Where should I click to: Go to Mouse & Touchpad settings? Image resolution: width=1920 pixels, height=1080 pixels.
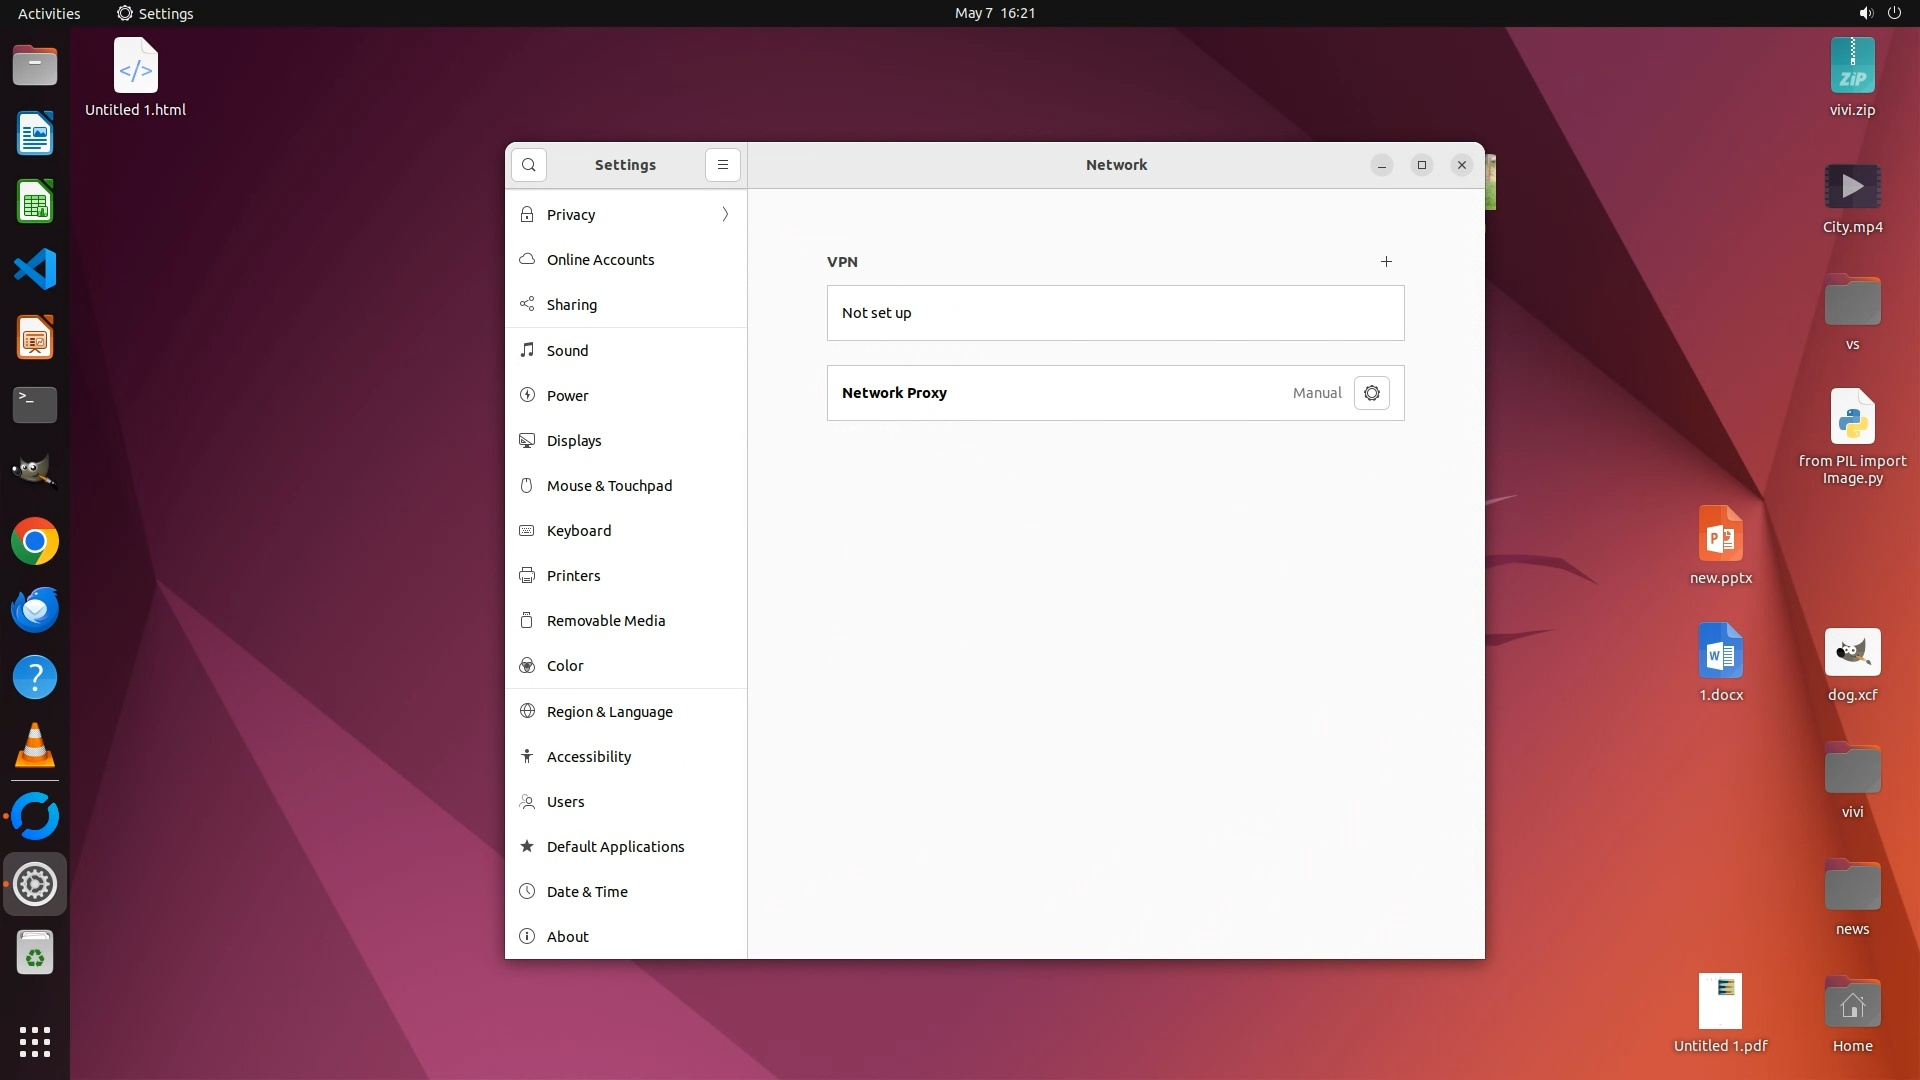(609, 486)
